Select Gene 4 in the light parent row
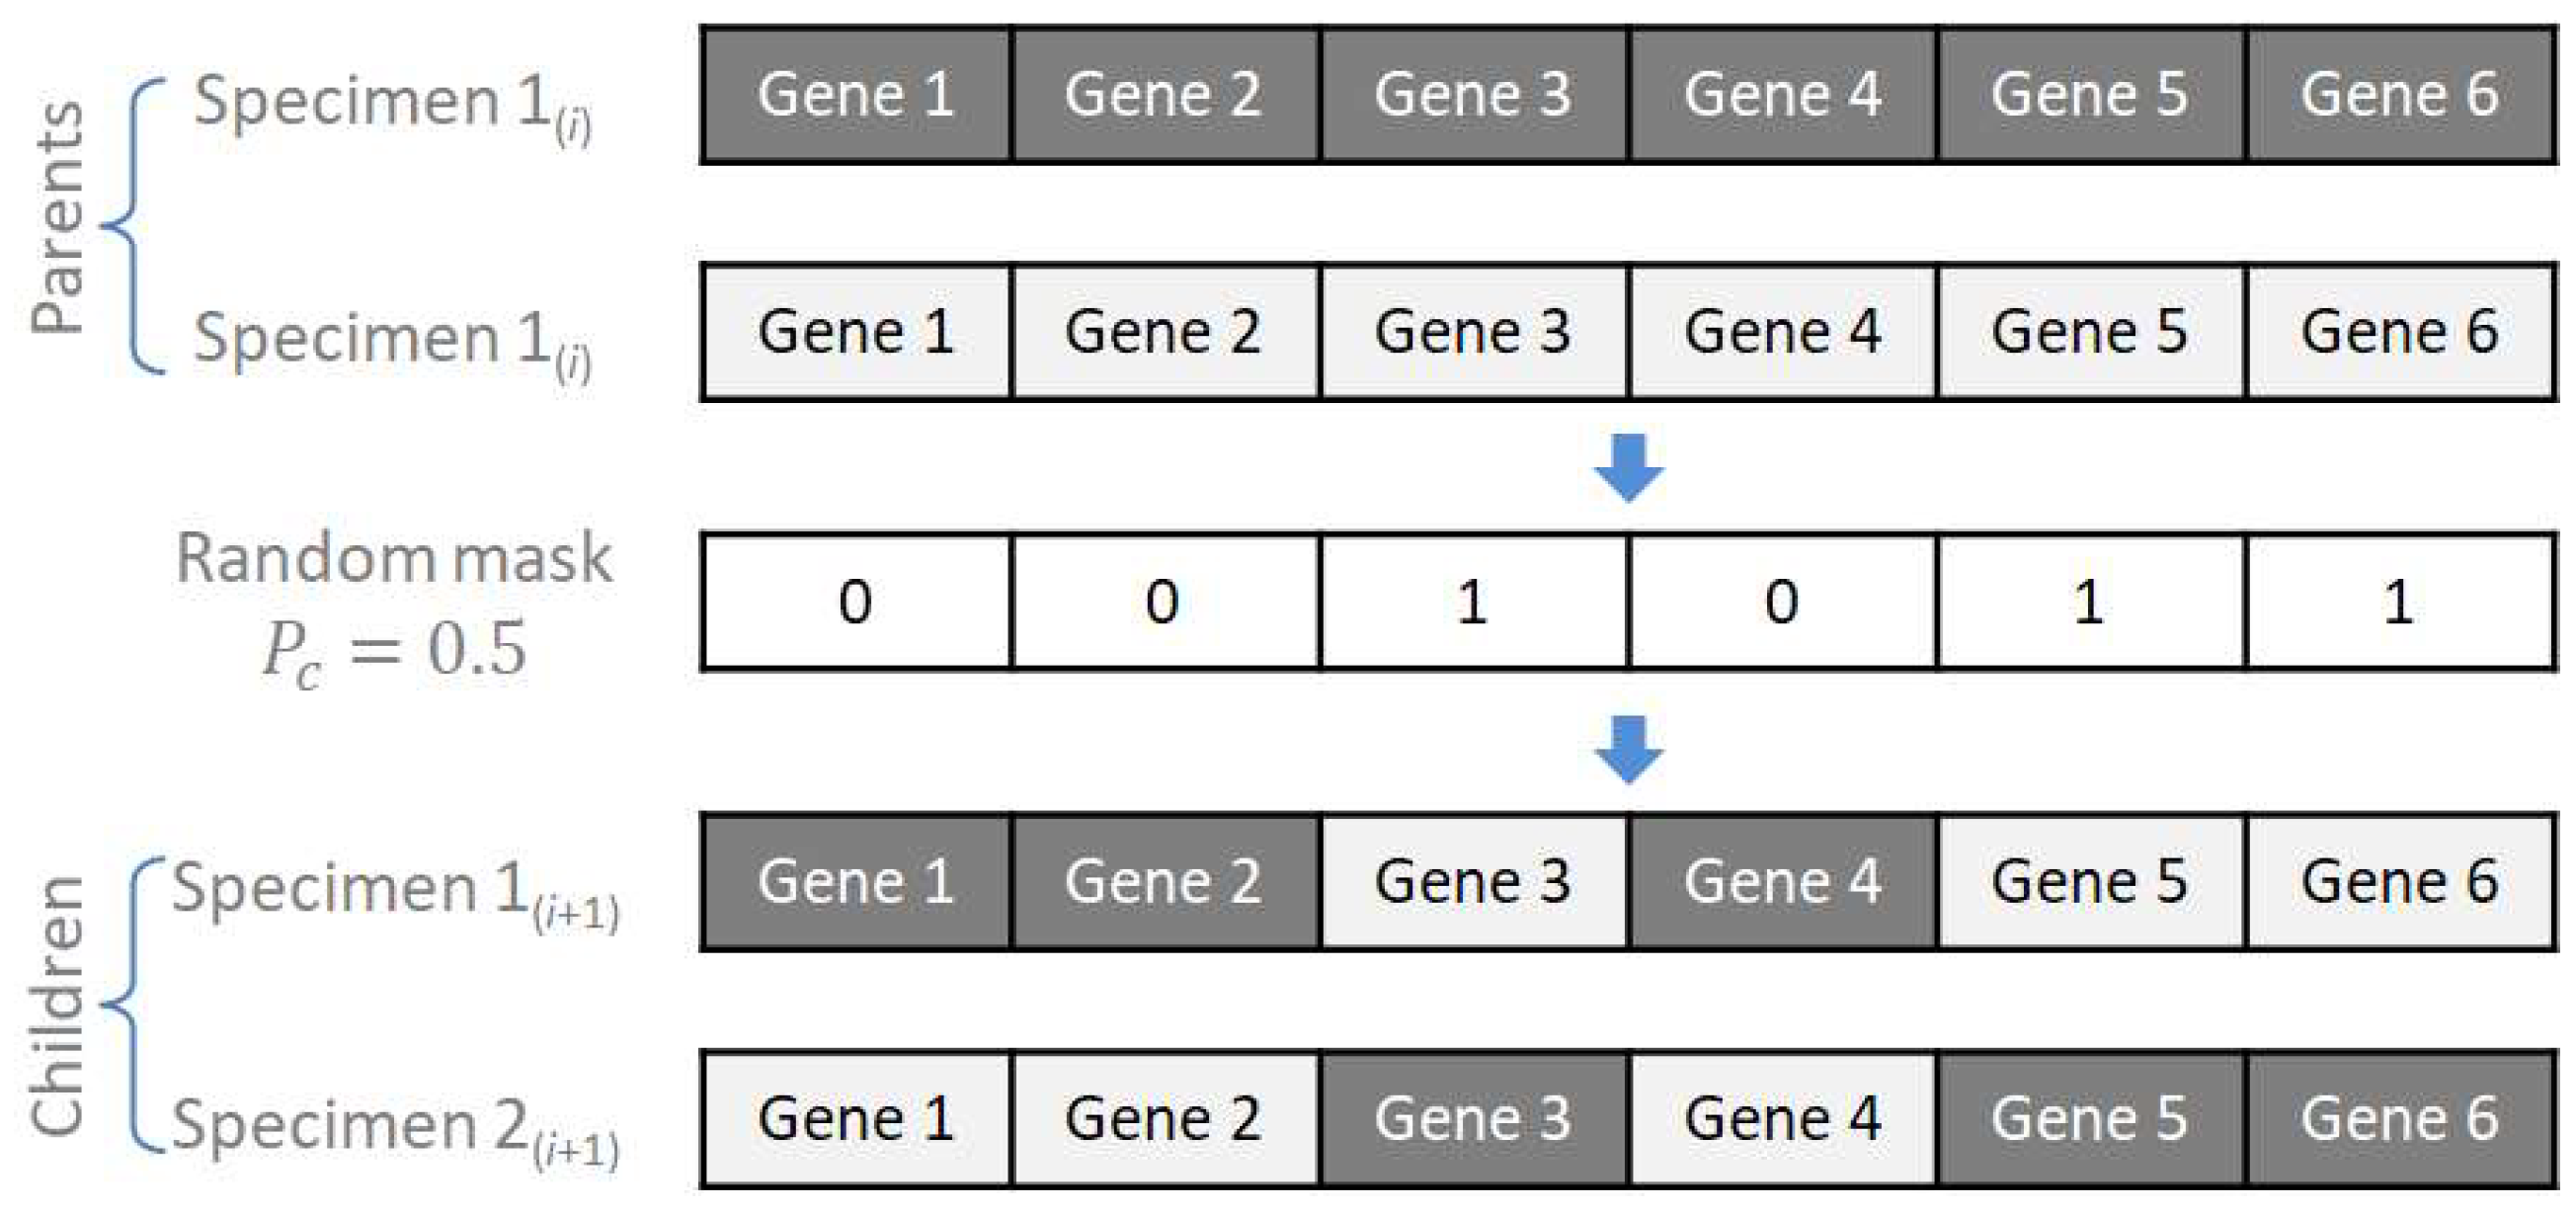 (1782, 332)
